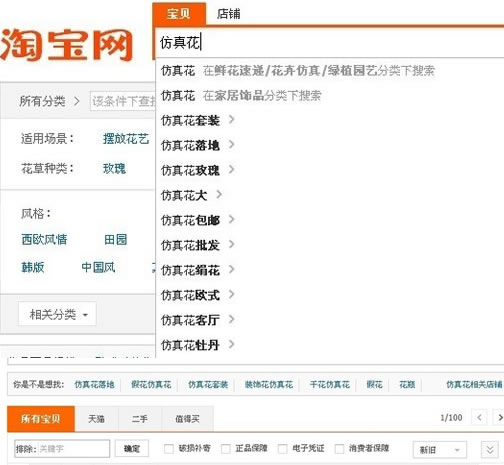Select suggestion 仿真花大
This screenshot has width=504, height=465.
[x=184, y=195]
